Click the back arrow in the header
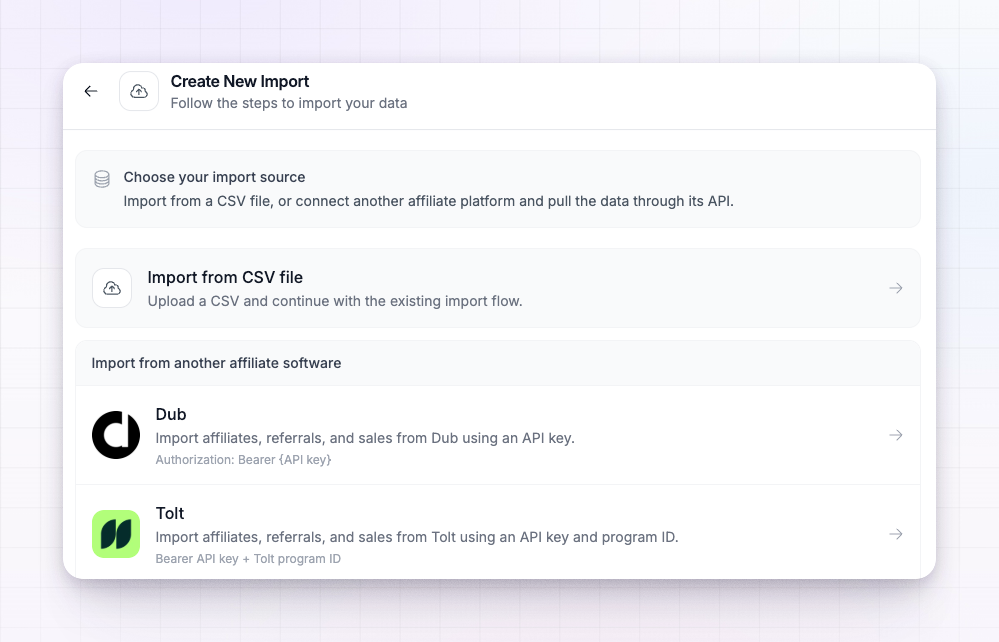 91,91
